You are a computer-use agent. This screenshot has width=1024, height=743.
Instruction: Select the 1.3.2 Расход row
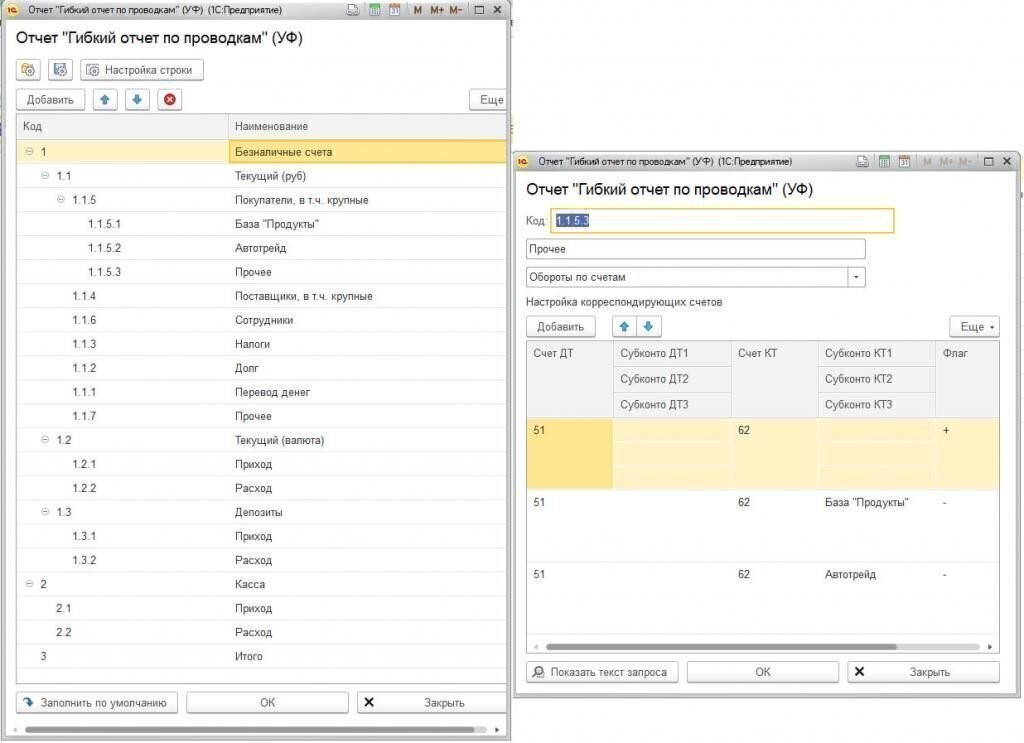261,560
